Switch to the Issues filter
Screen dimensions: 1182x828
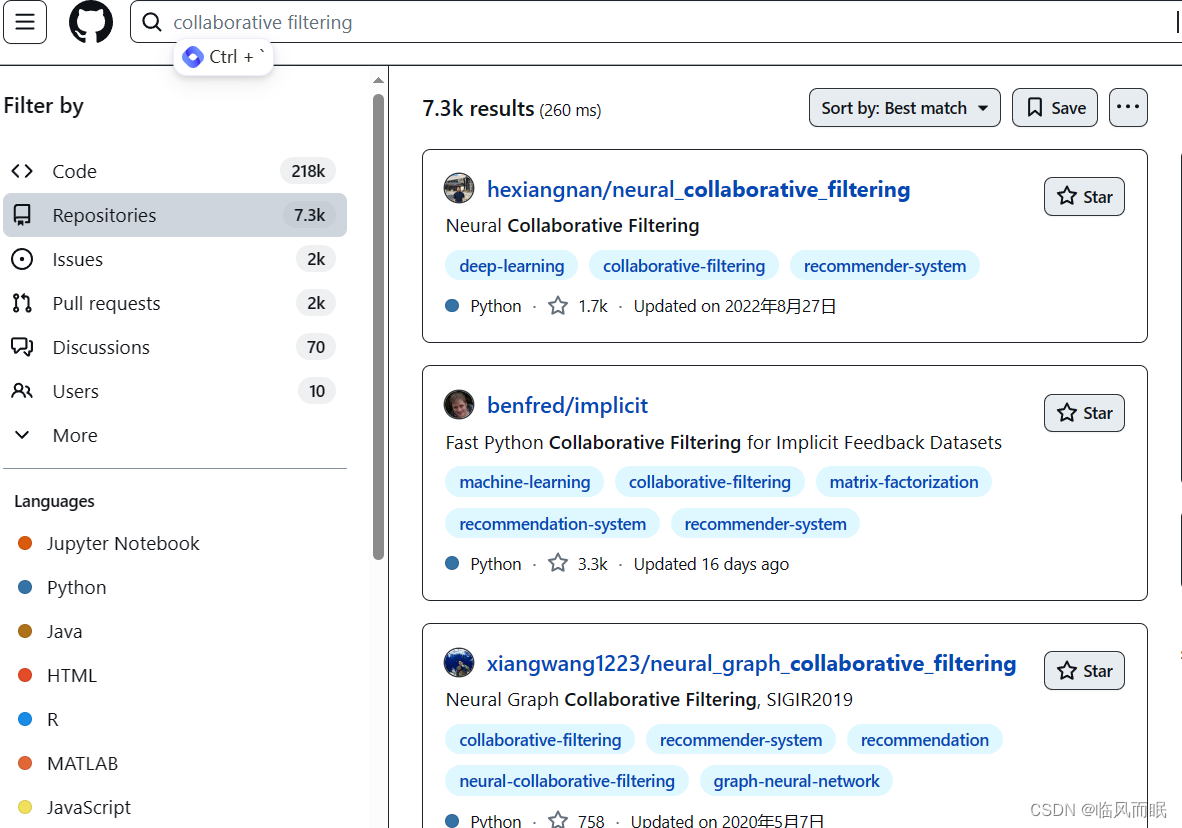tap(77, 259)
